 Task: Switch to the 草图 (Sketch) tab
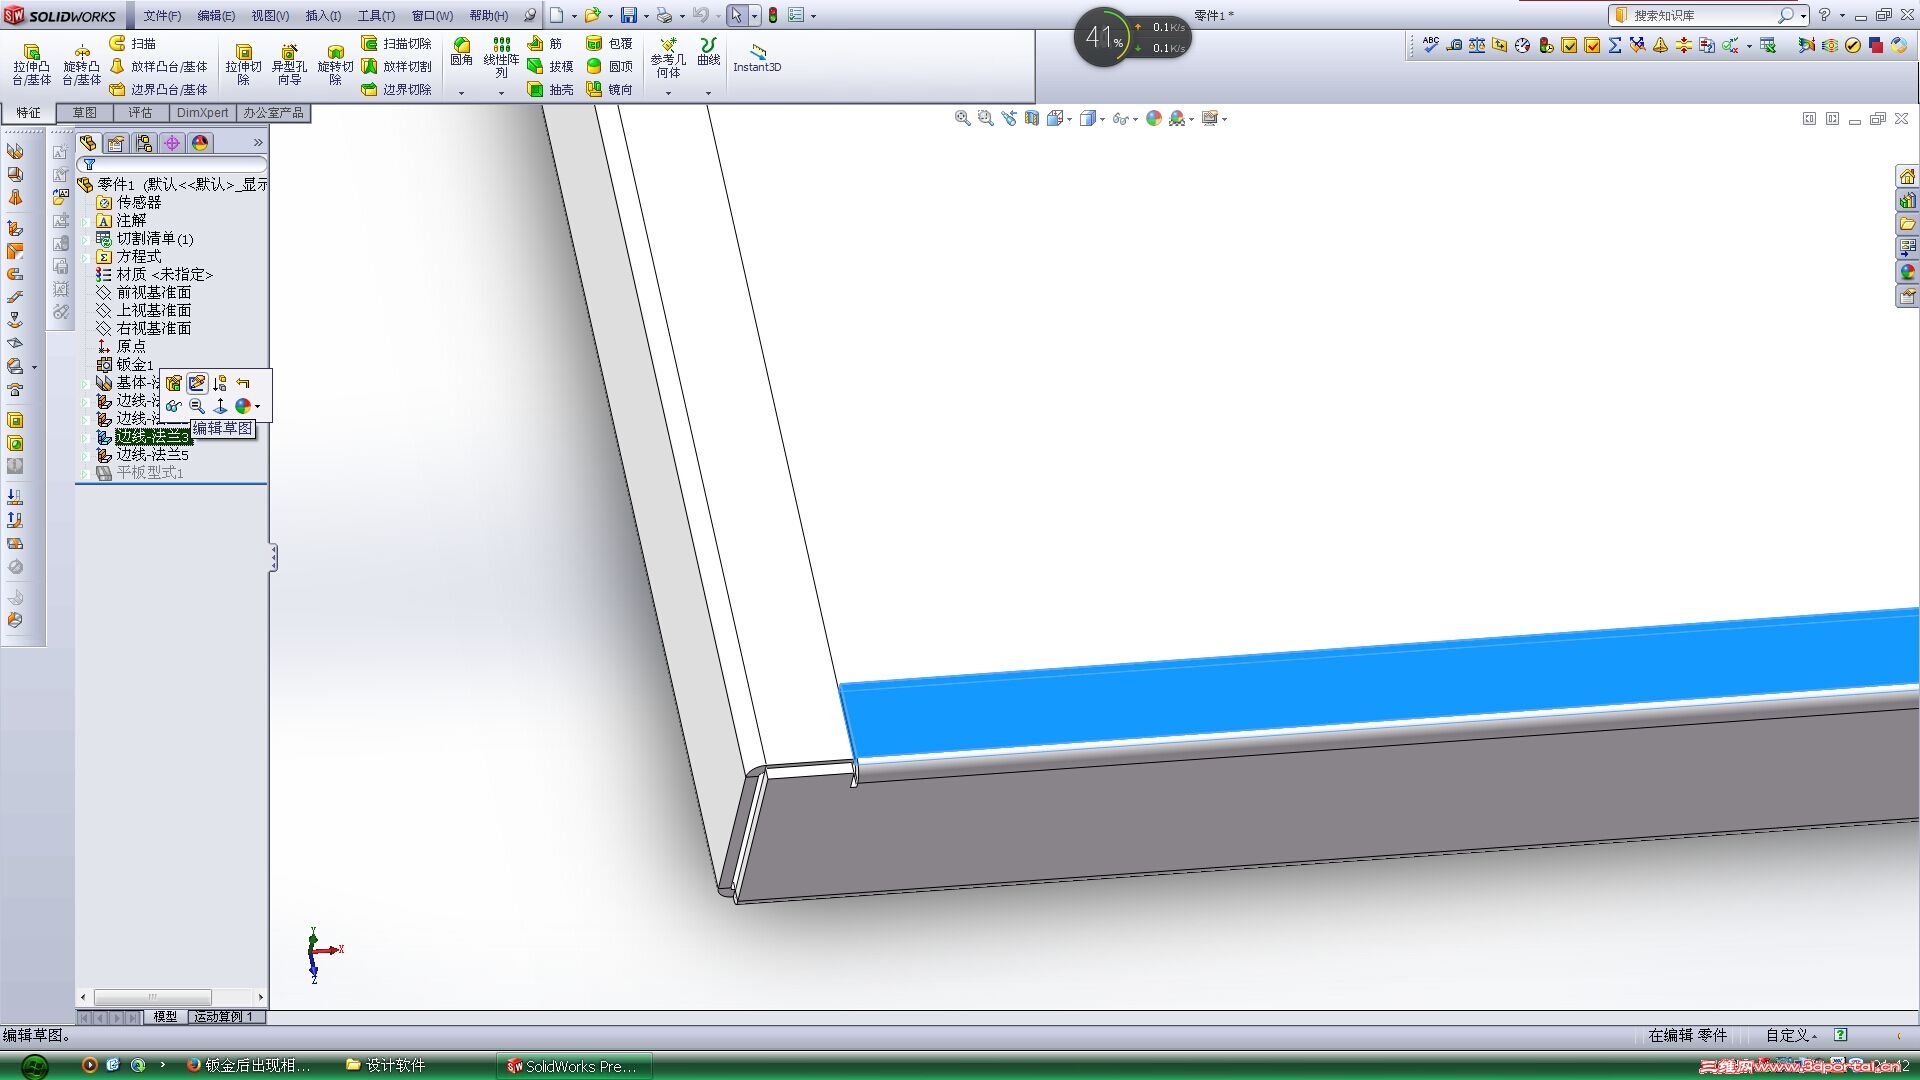pos(84,113)
